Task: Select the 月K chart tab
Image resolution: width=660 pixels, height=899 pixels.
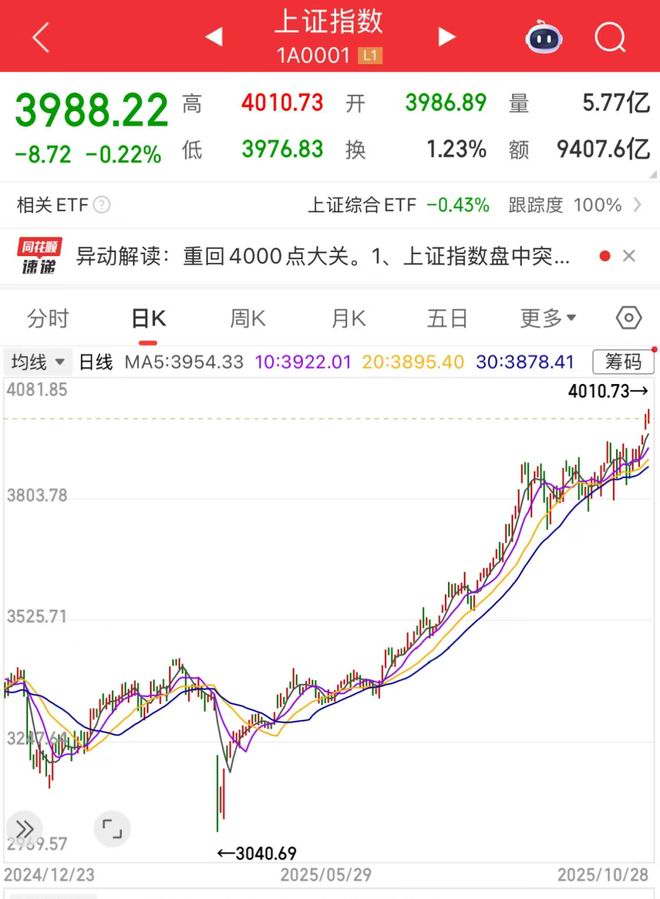Action: tap(348, 318)
